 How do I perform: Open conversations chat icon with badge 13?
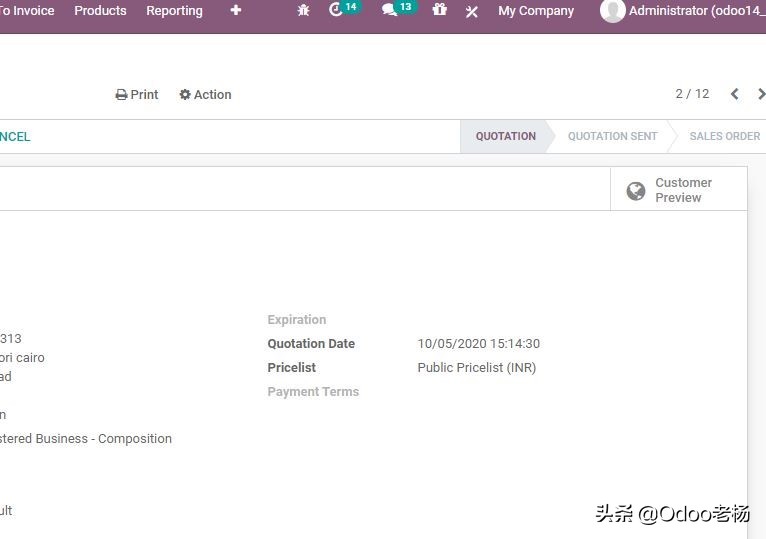398,9
